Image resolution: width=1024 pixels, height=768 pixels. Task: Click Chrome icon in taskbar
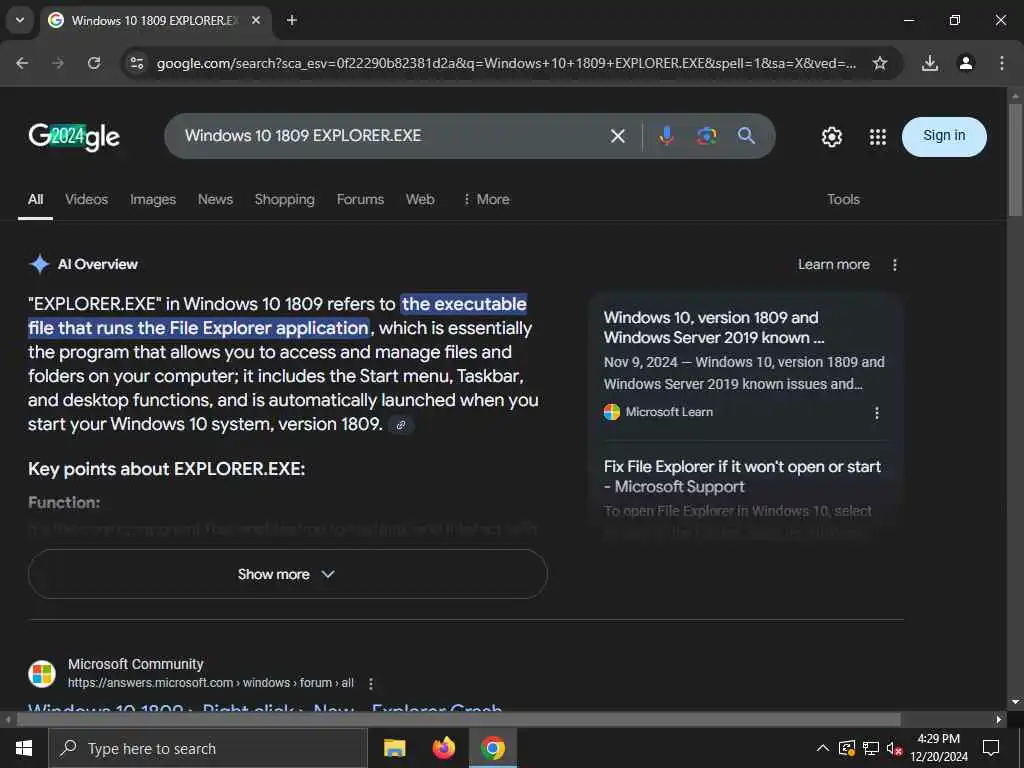tap(492, 748)
